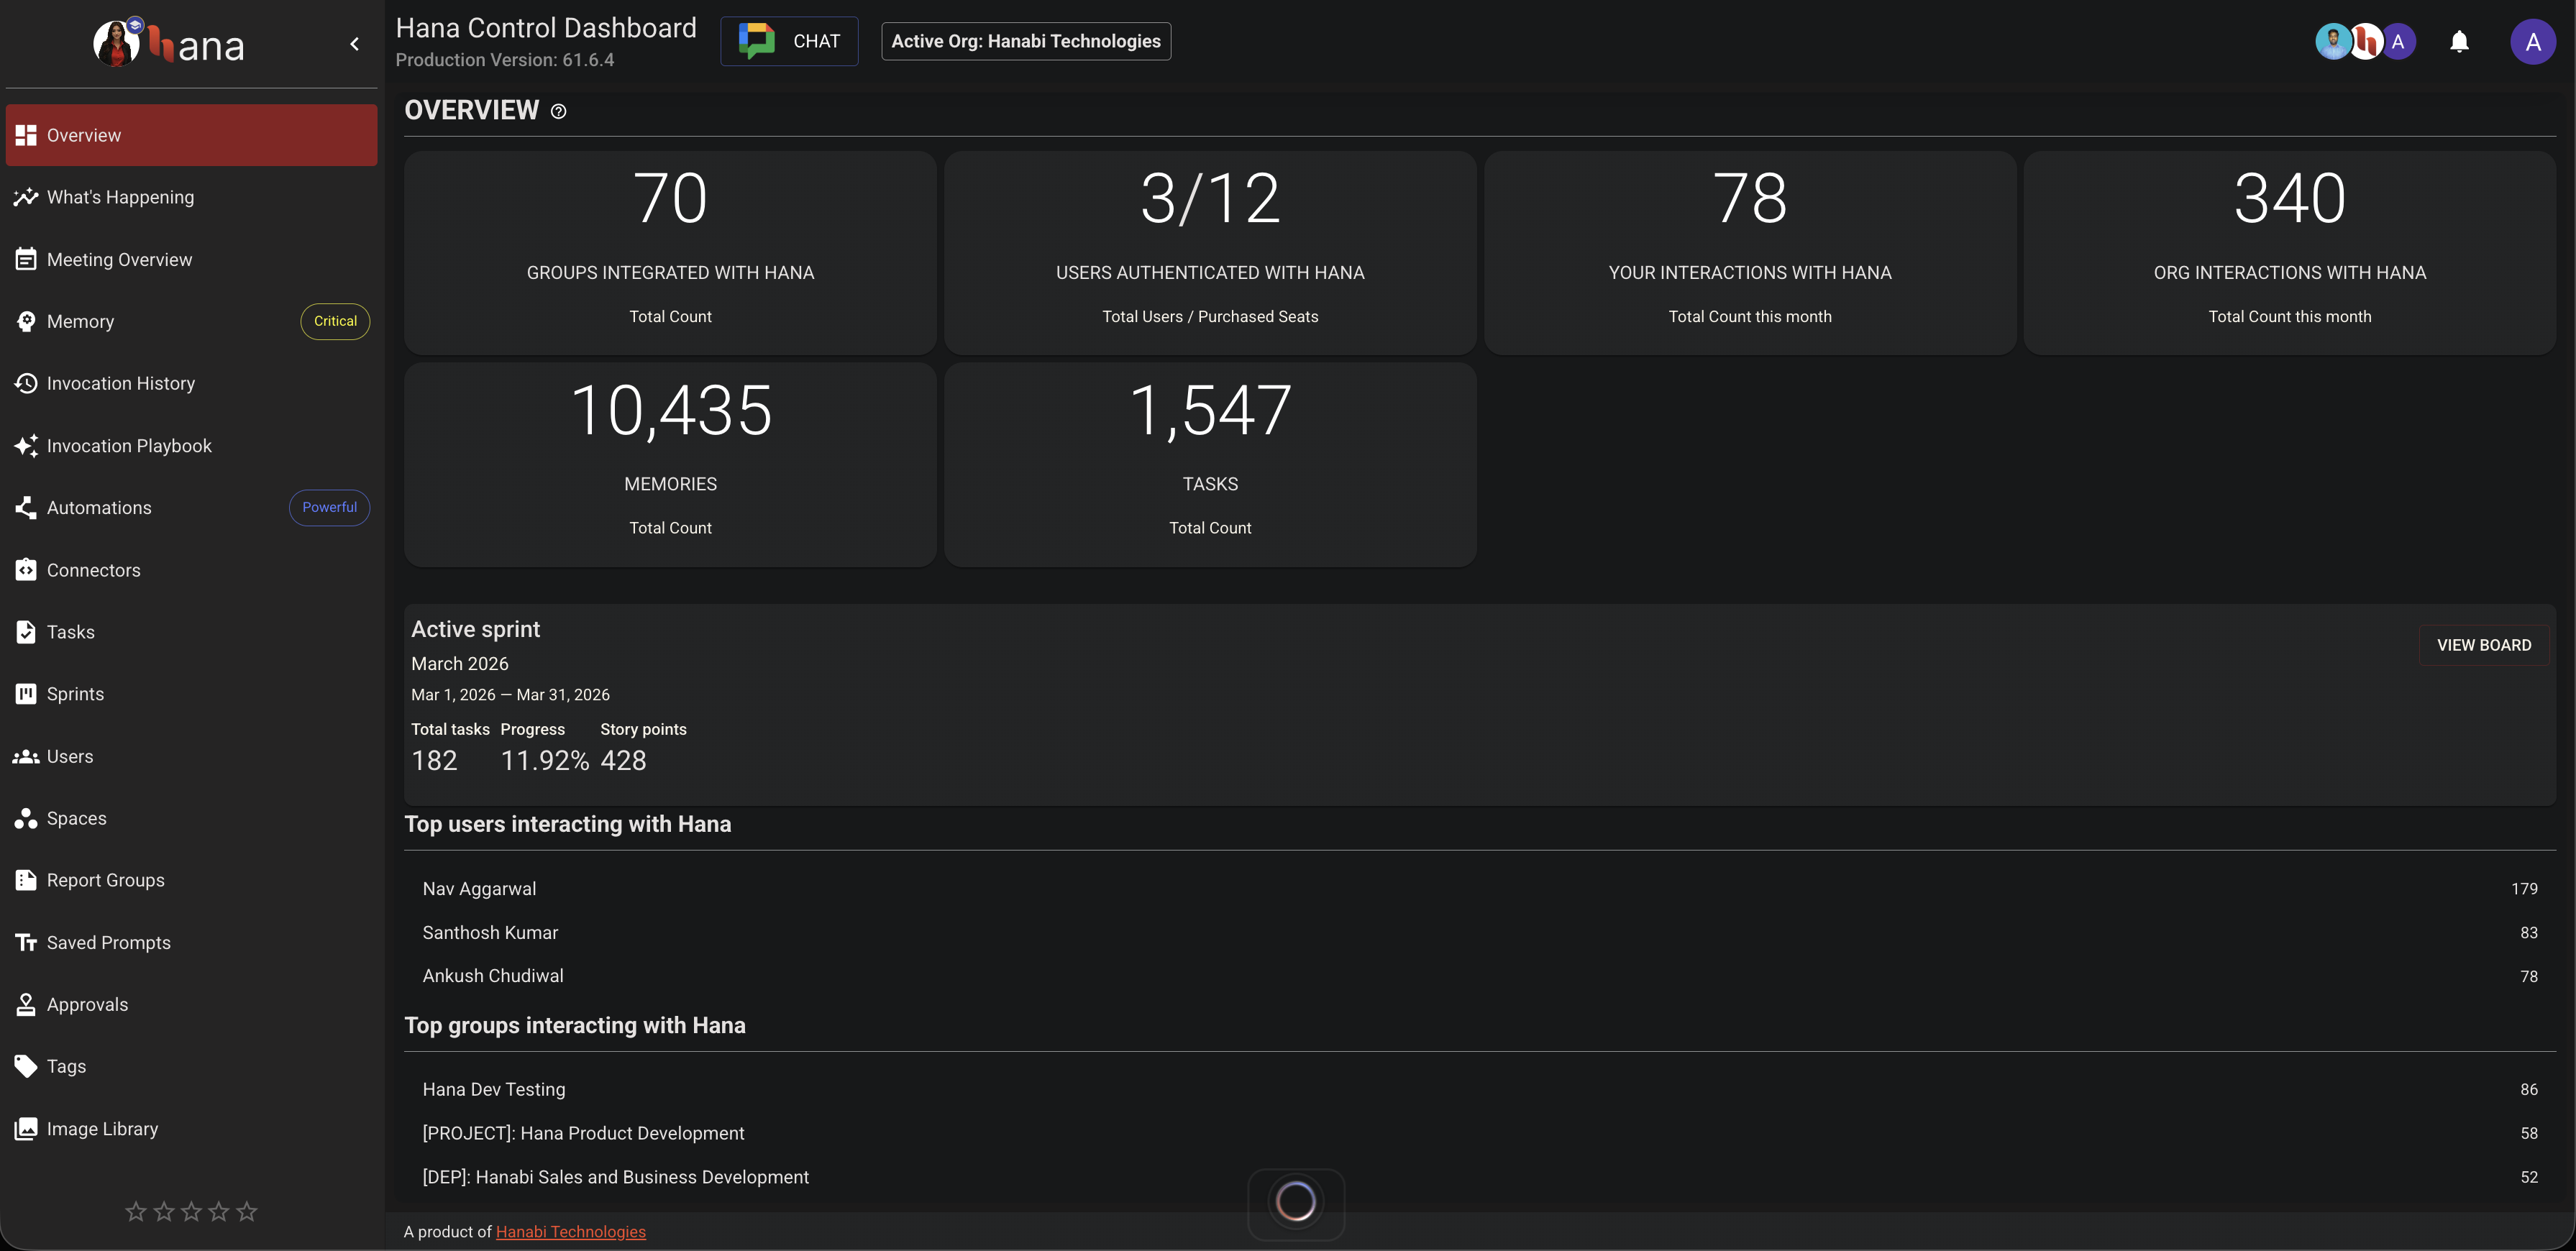Open the Active Org selector
The image size is (2576, 1251).
[x=1025, y=41]
